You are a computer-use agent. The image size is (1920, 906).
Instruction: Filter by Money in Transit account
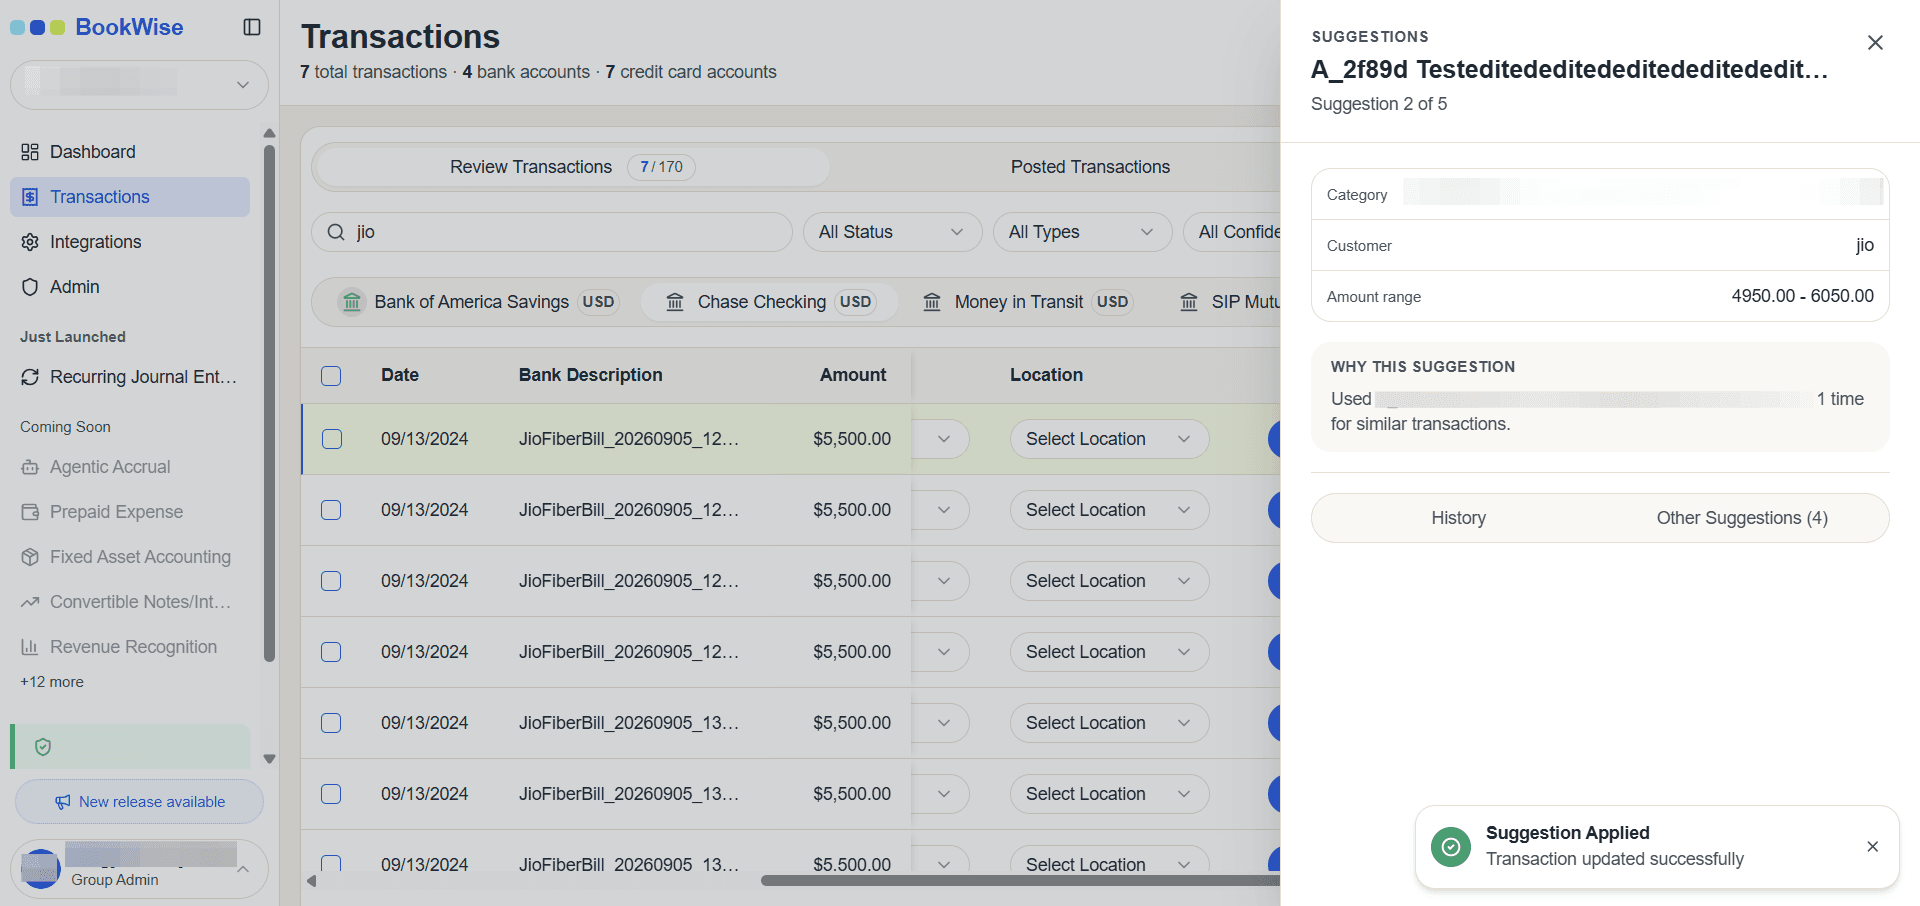1027,302
